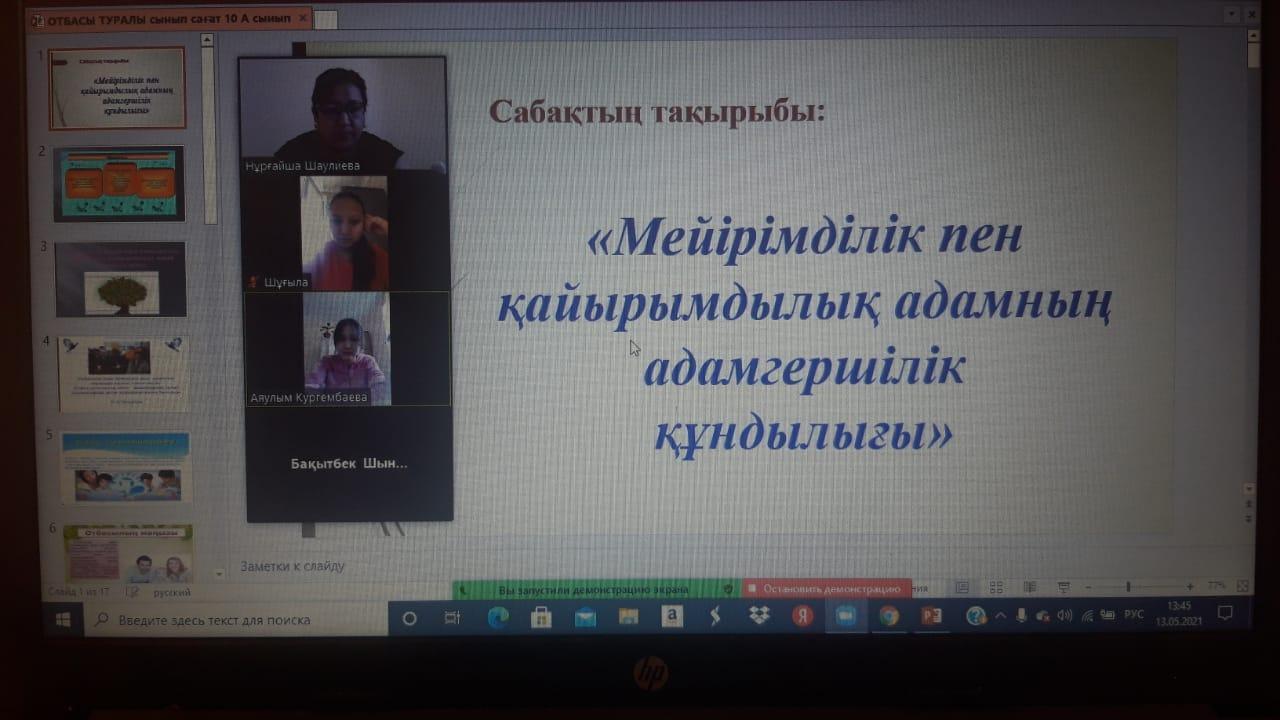This screenshot has height=720, width=1280.
Task: Click the 77% zoom level
Action: (x=1217, y=587)
